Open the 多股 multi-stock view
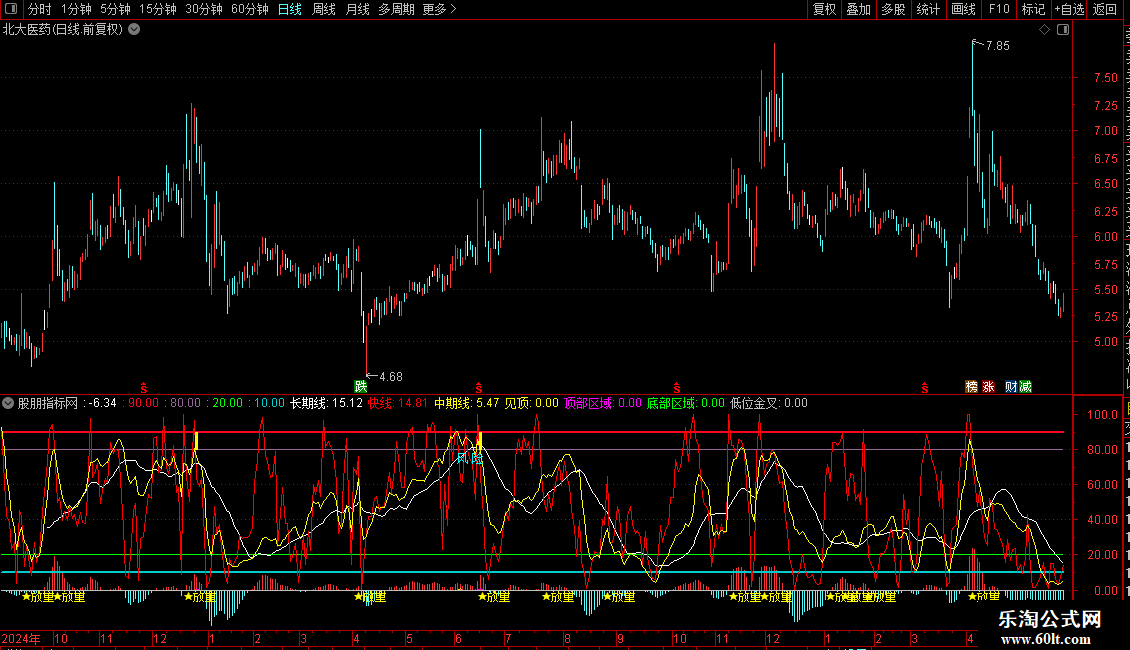 tap(894, 9)
